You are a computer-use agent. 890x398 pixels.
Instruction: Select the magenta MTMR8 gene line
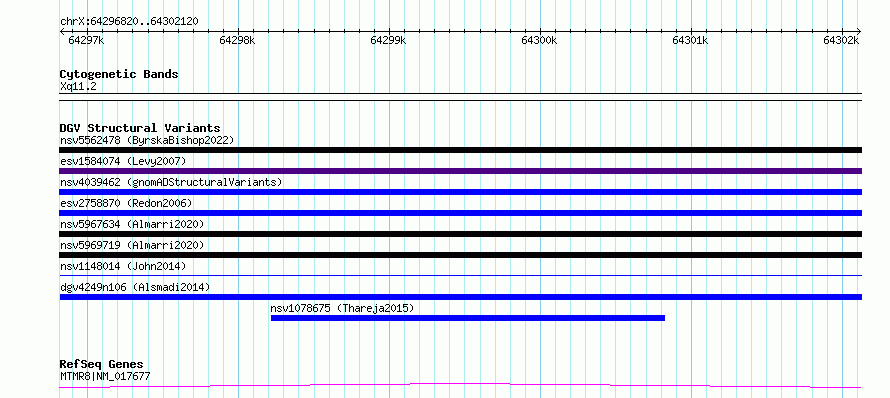point(460,386)
